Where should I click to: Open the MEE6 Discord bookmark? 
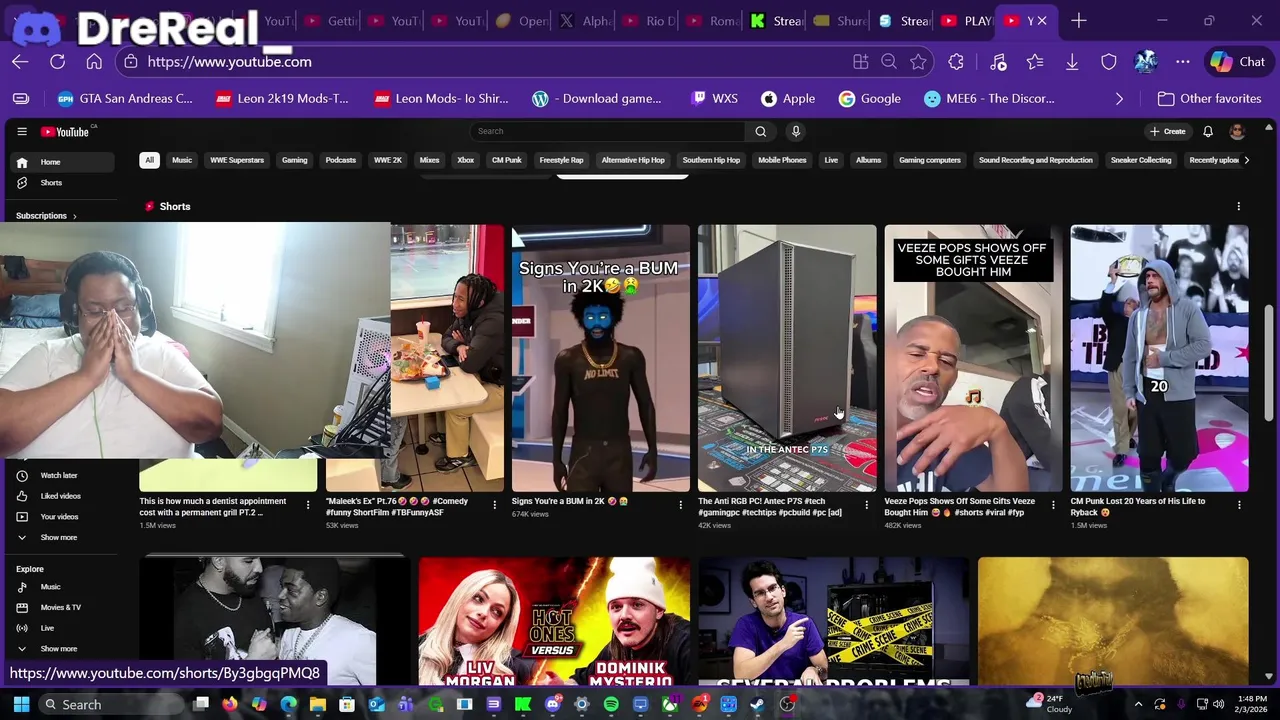989,99
